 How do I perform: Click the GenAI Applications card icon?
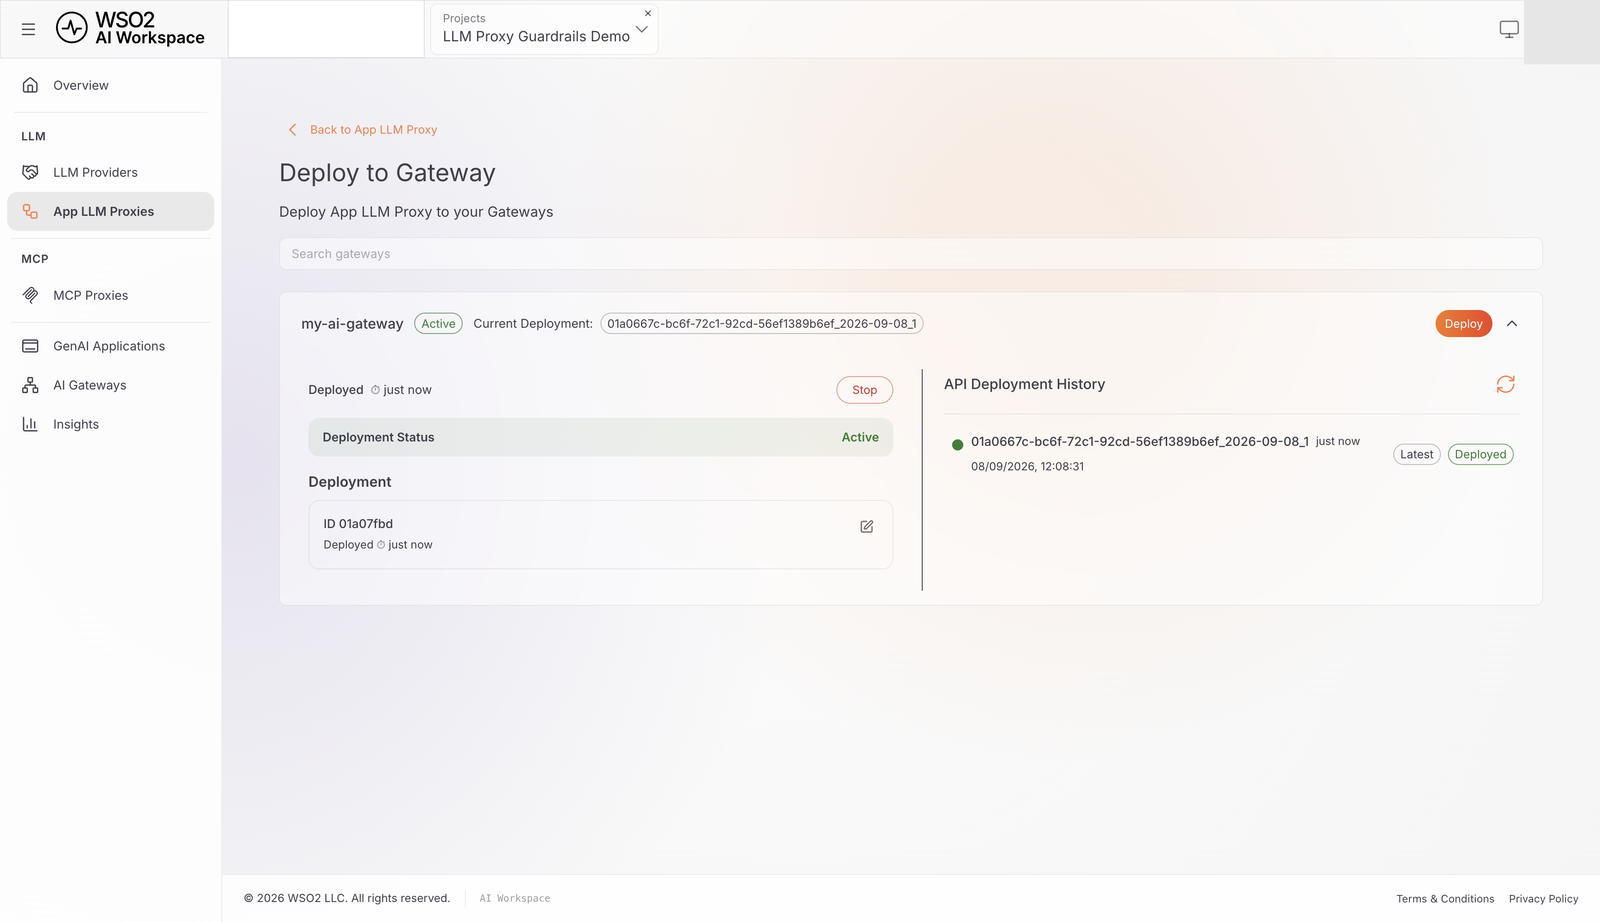pyautogui.click(x=30, y=346)
